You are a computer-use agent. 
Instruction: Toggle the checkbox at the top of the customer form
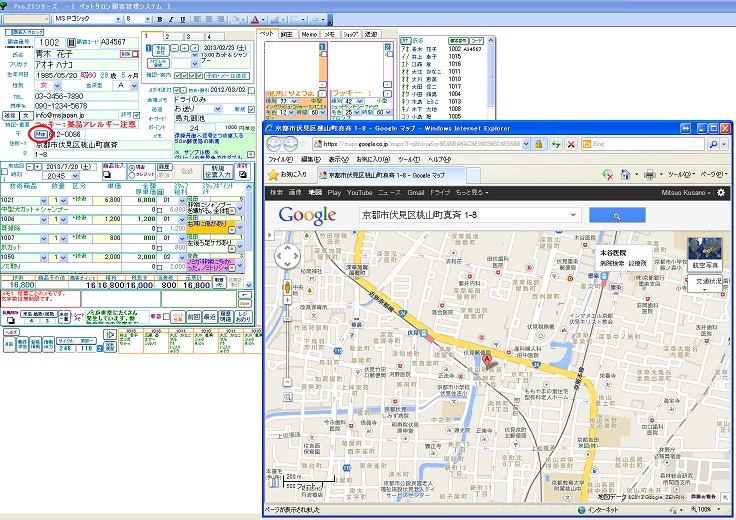coord(8,32)
